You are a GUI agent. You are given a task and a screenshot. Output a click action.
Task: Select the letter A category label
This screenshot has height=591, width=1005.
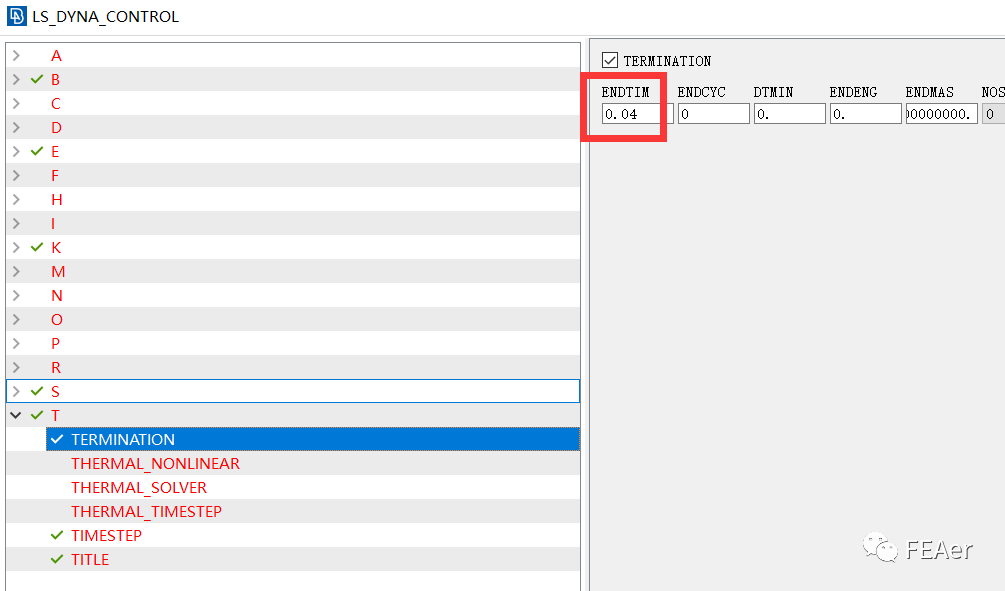56,56
